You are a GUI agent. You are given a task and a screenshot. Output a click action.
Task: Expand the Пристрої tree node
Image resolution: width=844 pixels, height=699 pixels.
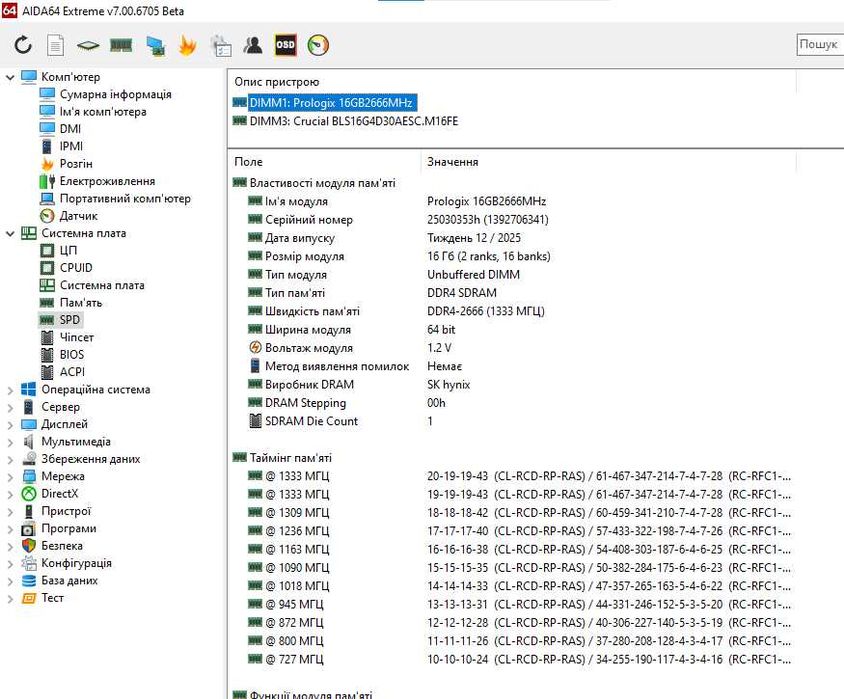pyautogui.click(x=10, y=512)
